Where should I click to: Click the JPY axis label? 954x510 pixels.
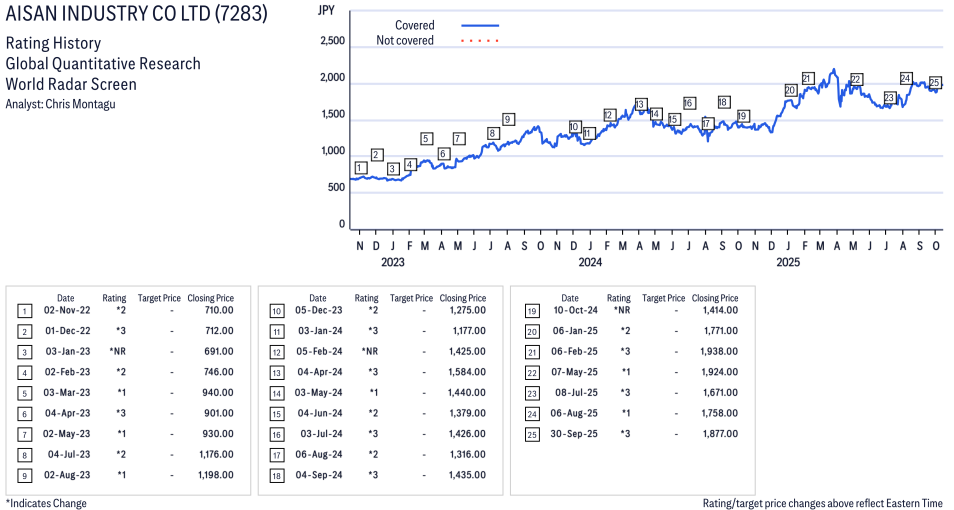pyautogui.click(x=325, y=10)
